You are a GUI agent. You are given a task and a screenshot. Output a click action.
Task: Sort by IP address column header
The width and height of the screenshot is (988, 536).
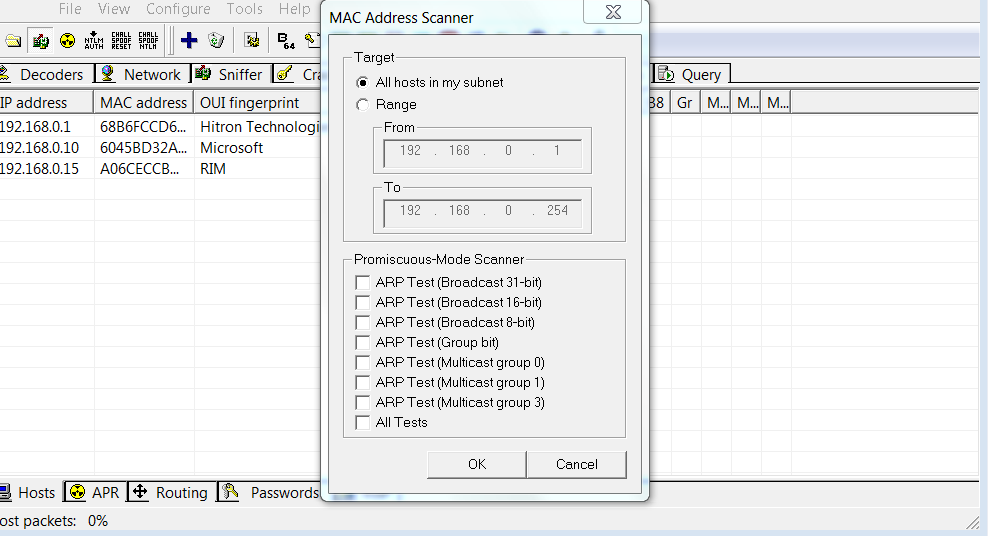pos(45,103)
